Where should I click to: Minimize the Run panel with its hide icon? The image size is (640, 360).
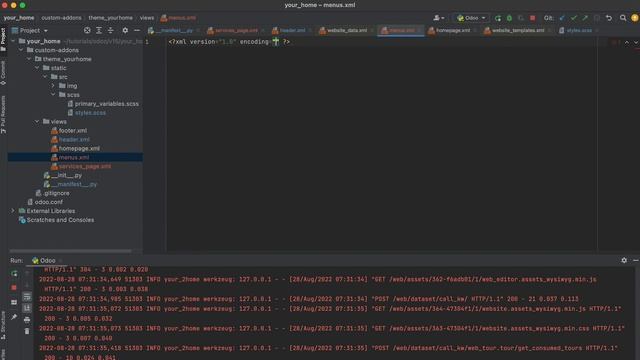[x=636, y=260]
